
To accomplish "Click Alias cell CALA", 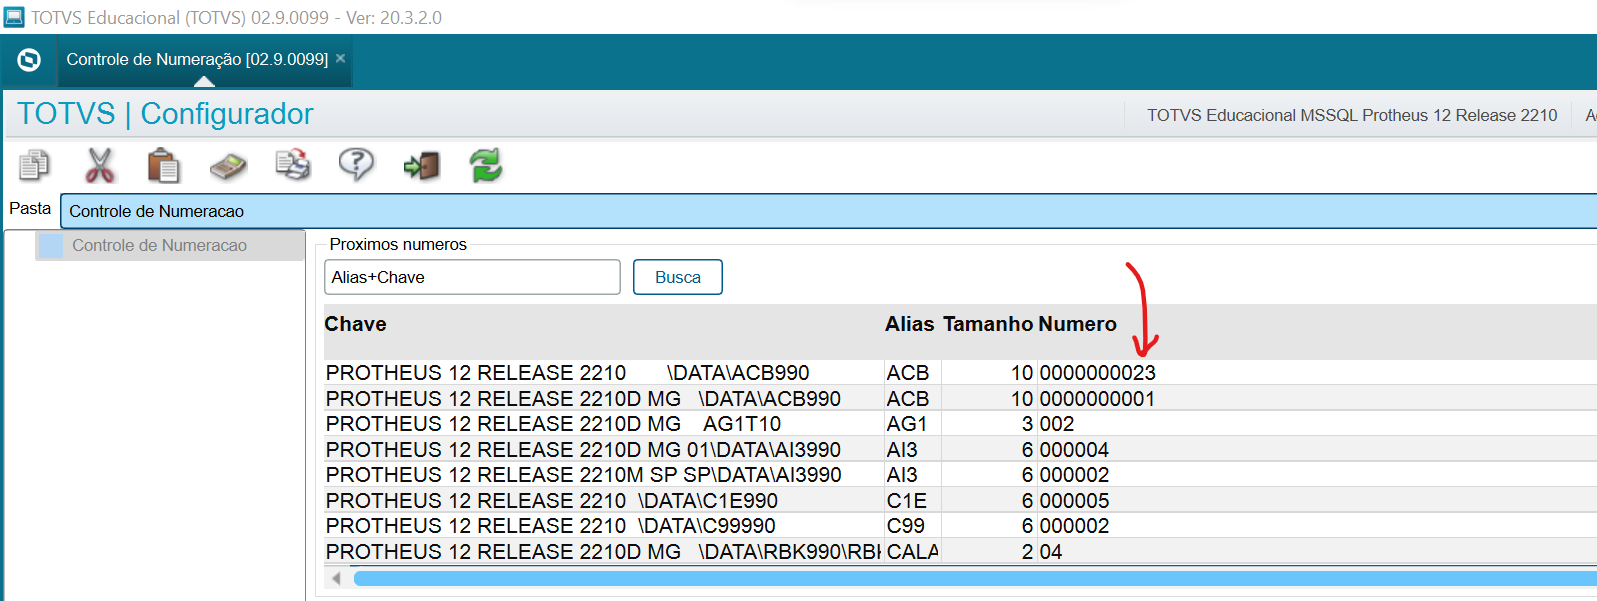I will tap(912, 552).
